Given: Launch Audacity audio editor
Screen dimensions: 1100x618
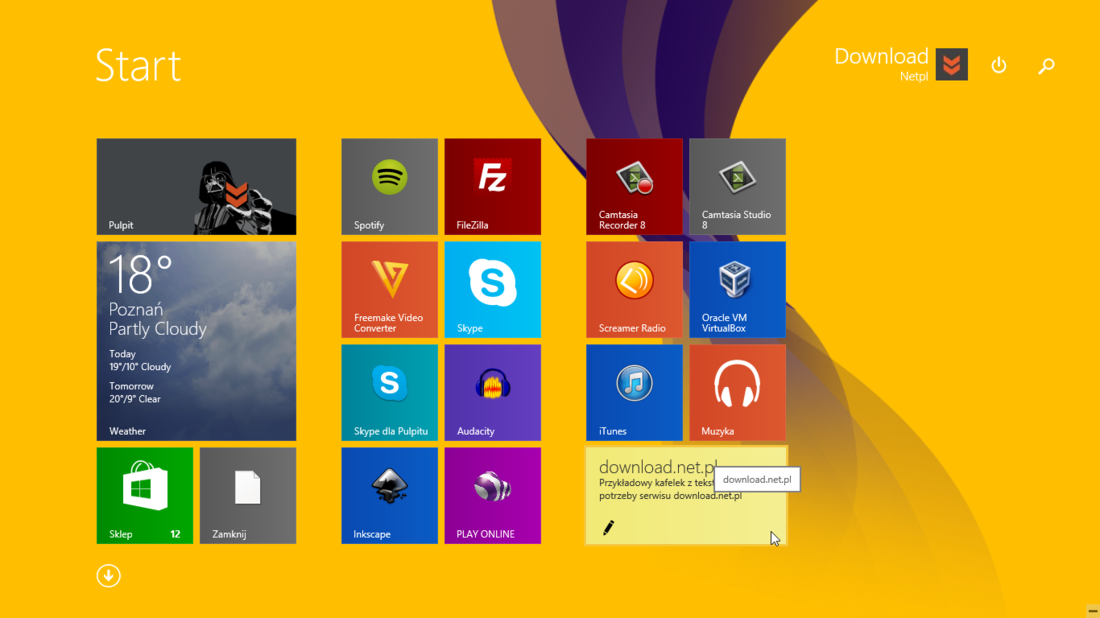Looking at the screenshot, I should click(492, 393).
